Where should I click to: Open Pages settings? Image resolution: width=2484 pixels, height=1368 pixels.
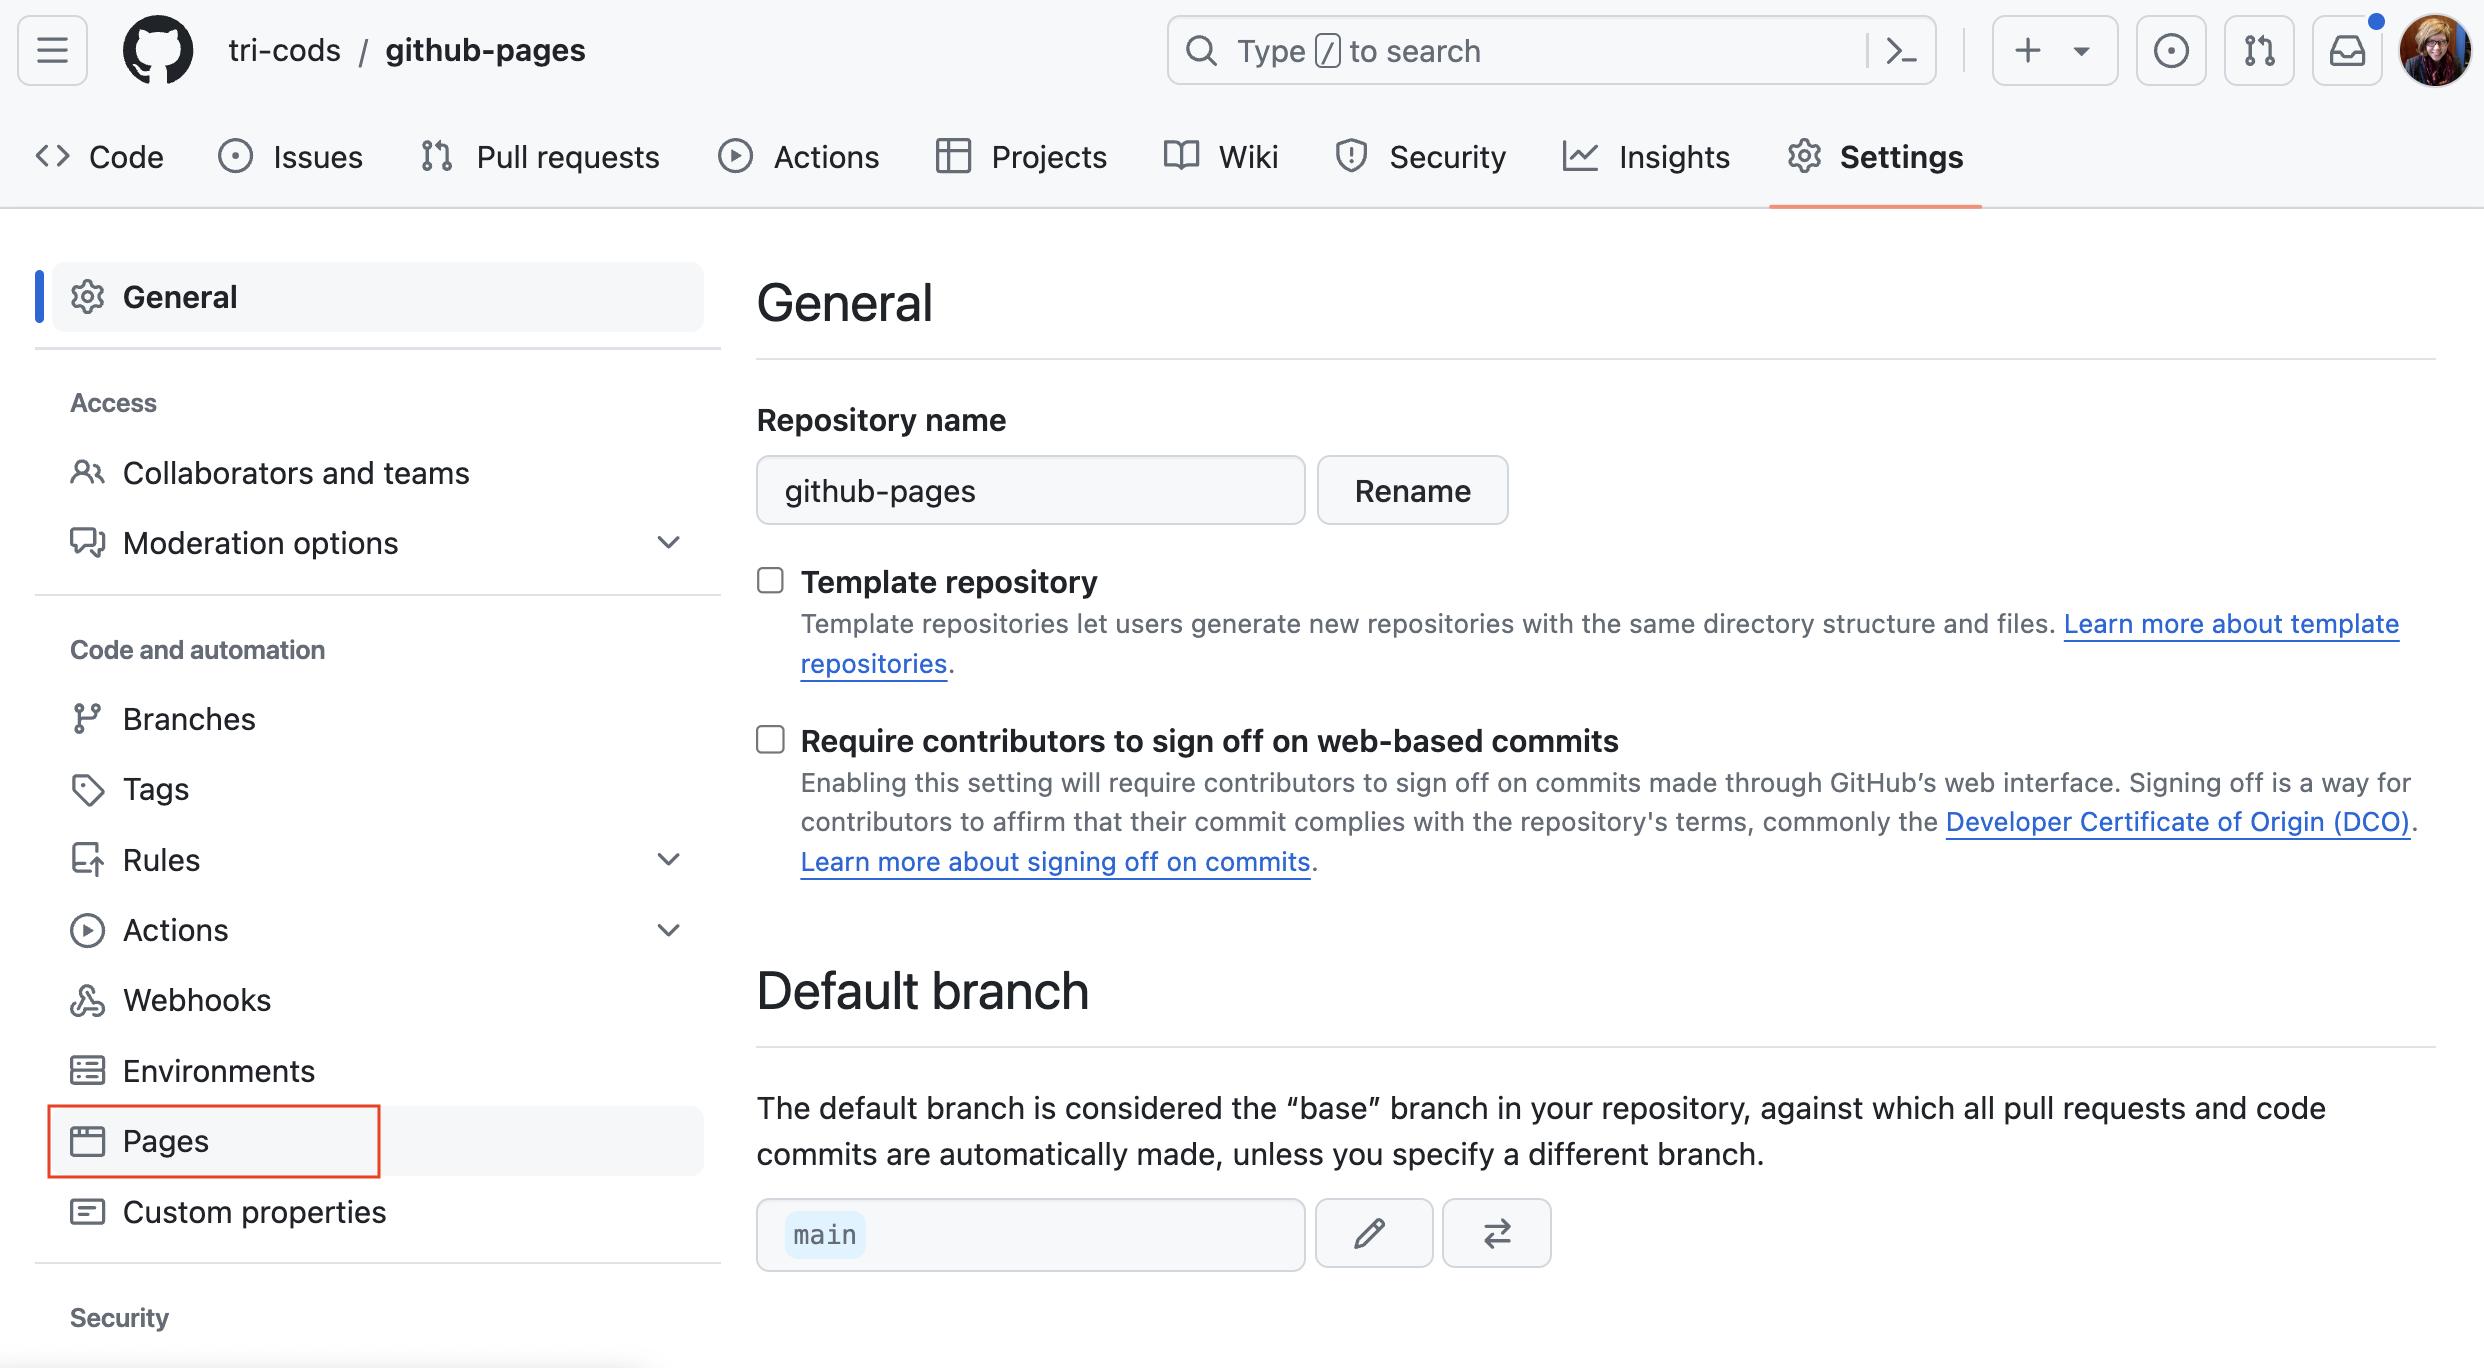click(378, 1141)
